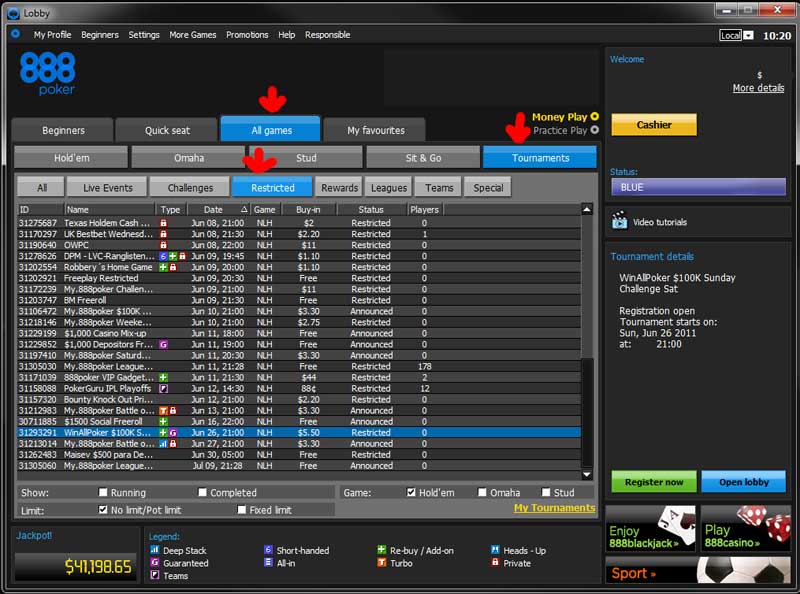Screen dimensions: 800x594
Task: Open the My Profile menu
Action: click(x=53, y=35)
